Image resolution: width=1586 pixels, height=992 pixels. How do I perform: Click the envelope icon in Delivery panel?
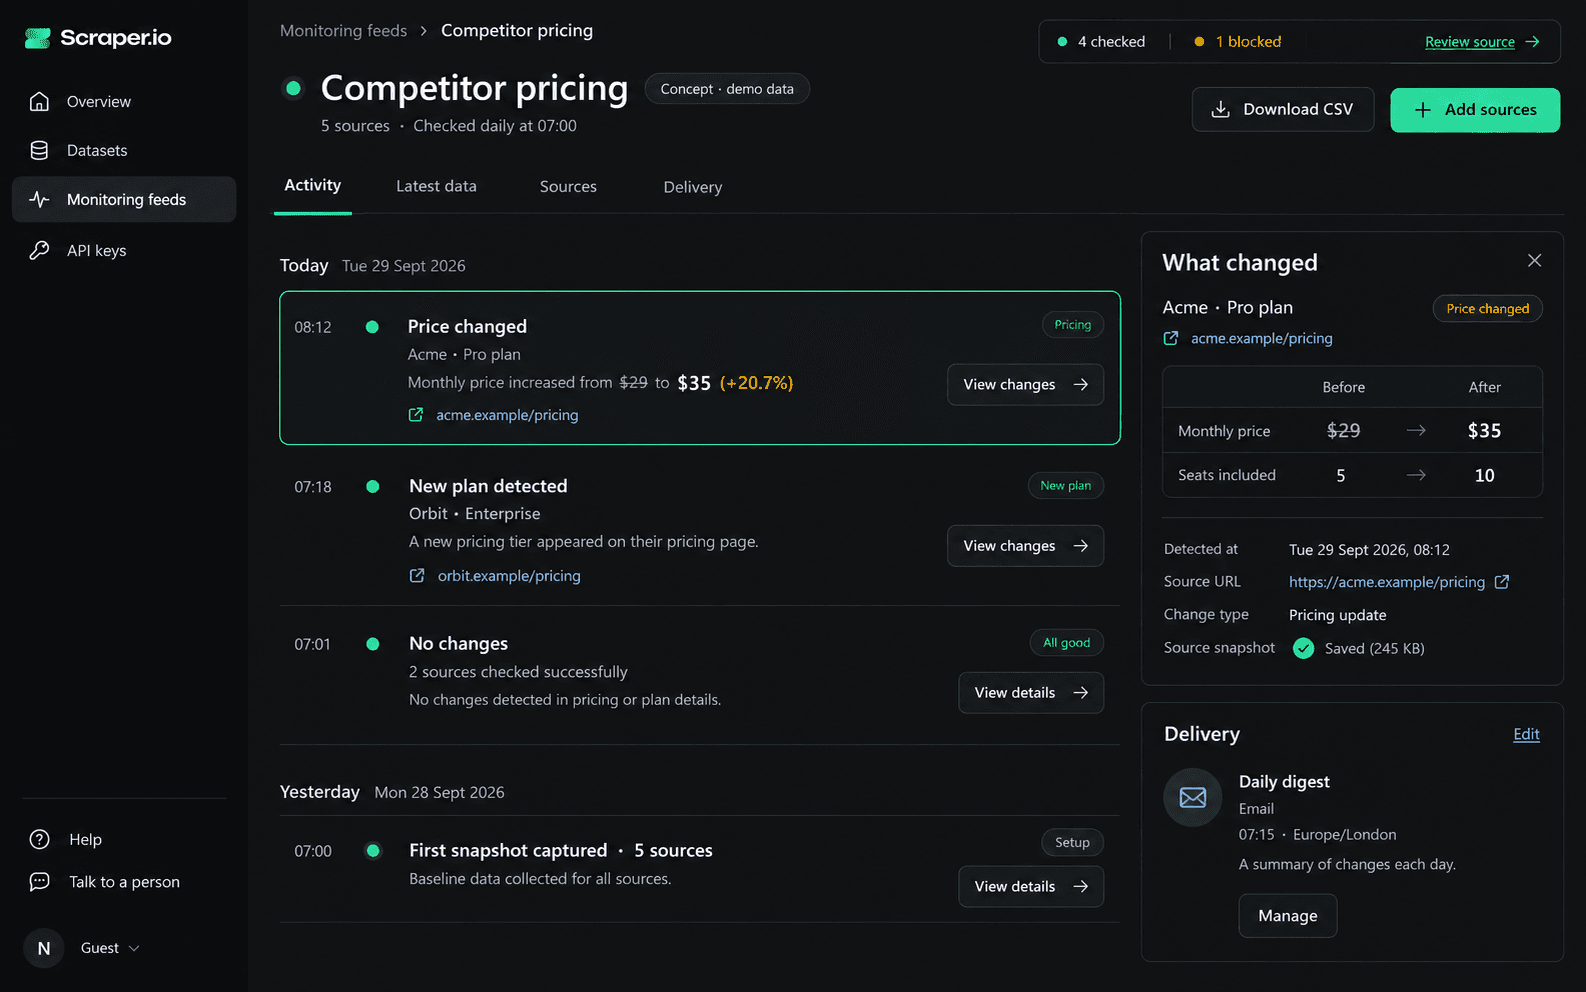point(1193,797)
